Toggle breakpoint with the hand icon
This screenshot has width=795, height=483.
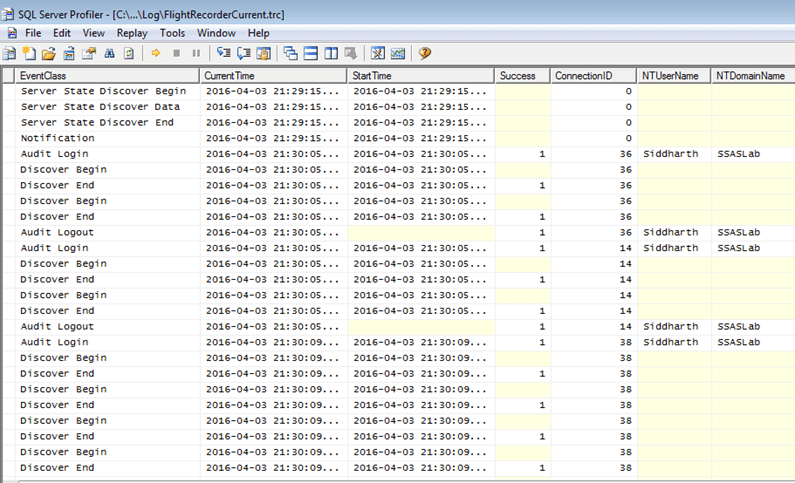(x=264, y=53)
